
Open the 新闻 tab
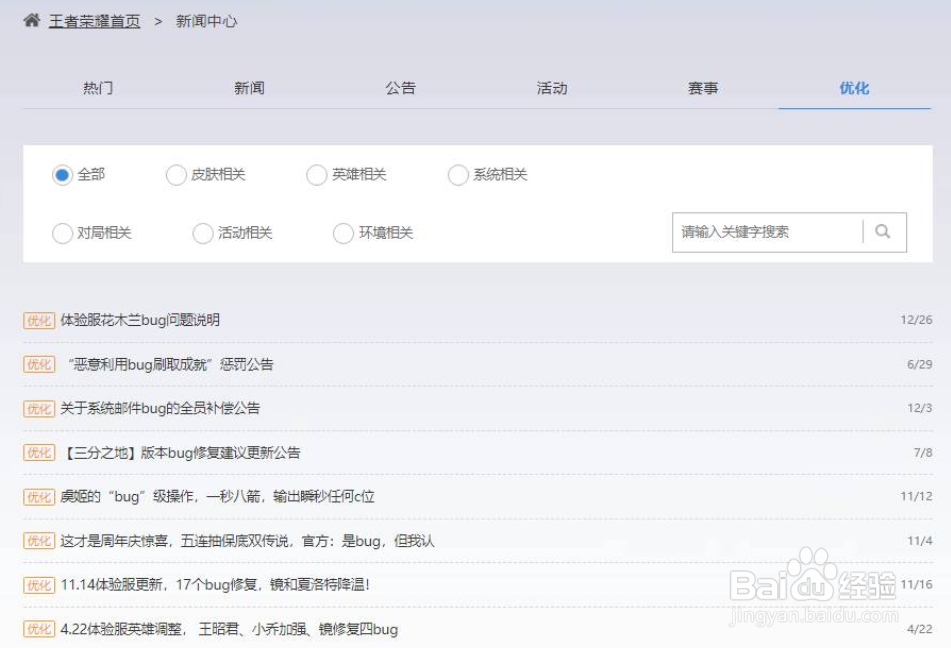248,88
